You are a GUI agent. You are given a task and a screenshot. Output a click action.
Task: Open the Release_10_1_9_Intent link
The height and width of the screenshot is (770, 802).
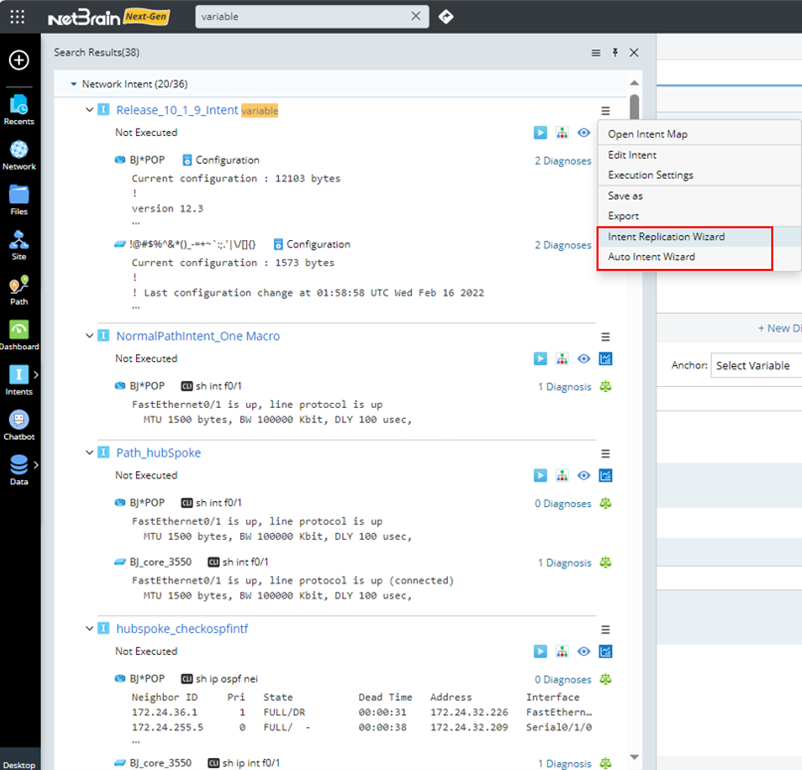click(177, 110)
